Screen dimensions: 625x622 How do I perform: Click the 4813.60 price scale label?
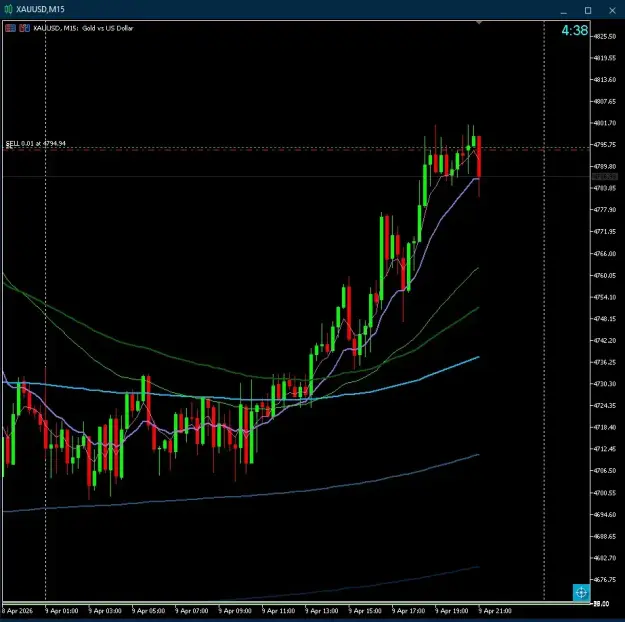coord(605,80)
